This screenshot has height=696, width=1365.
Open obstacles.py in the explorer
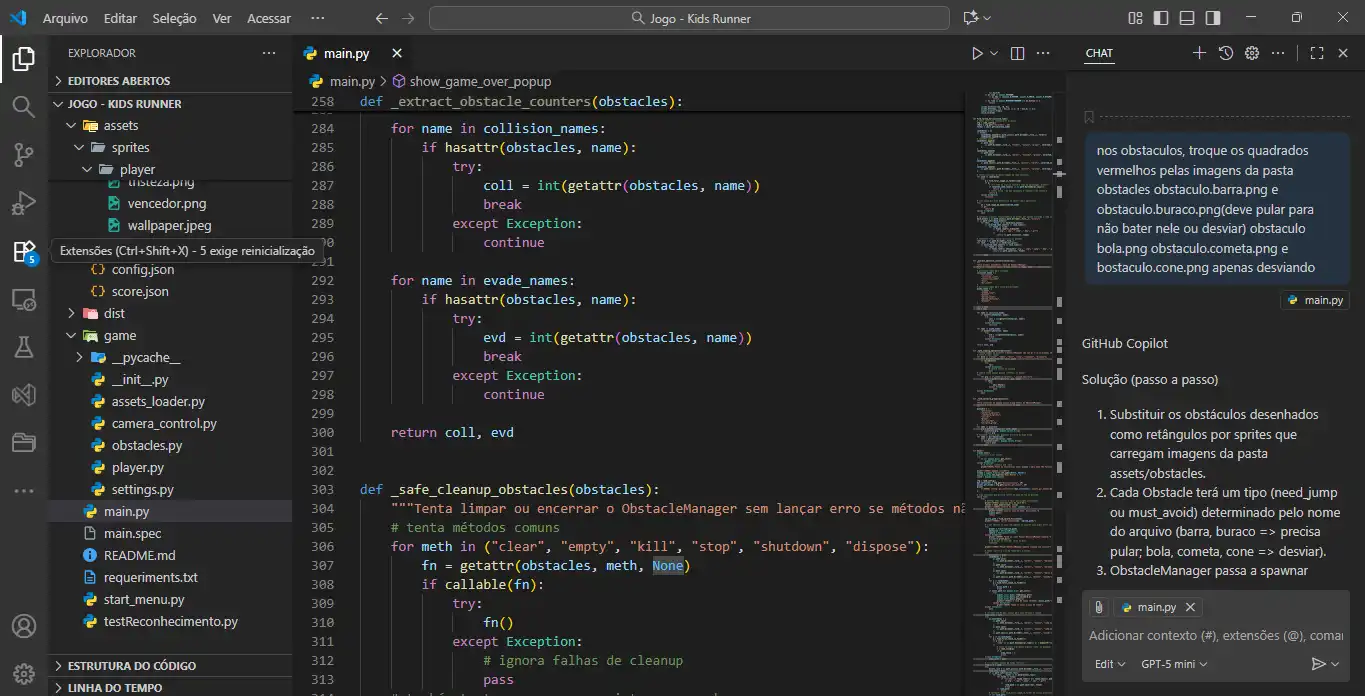click(146, 446)
